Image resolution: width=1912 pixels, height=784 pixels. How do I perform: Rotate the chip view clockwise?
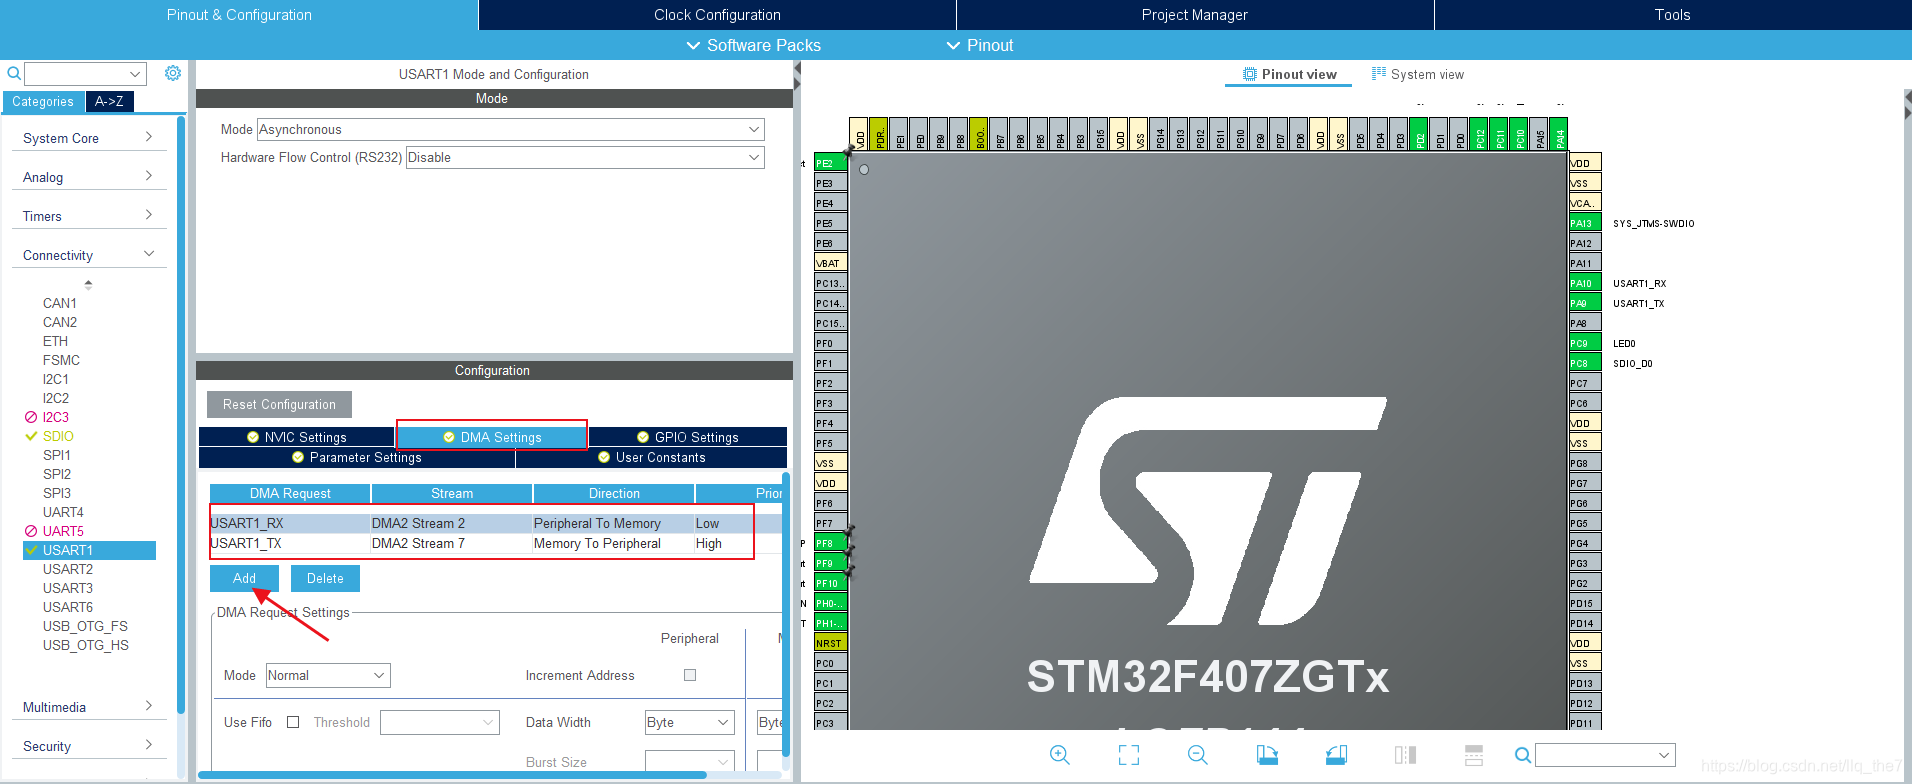(1267, 755)
